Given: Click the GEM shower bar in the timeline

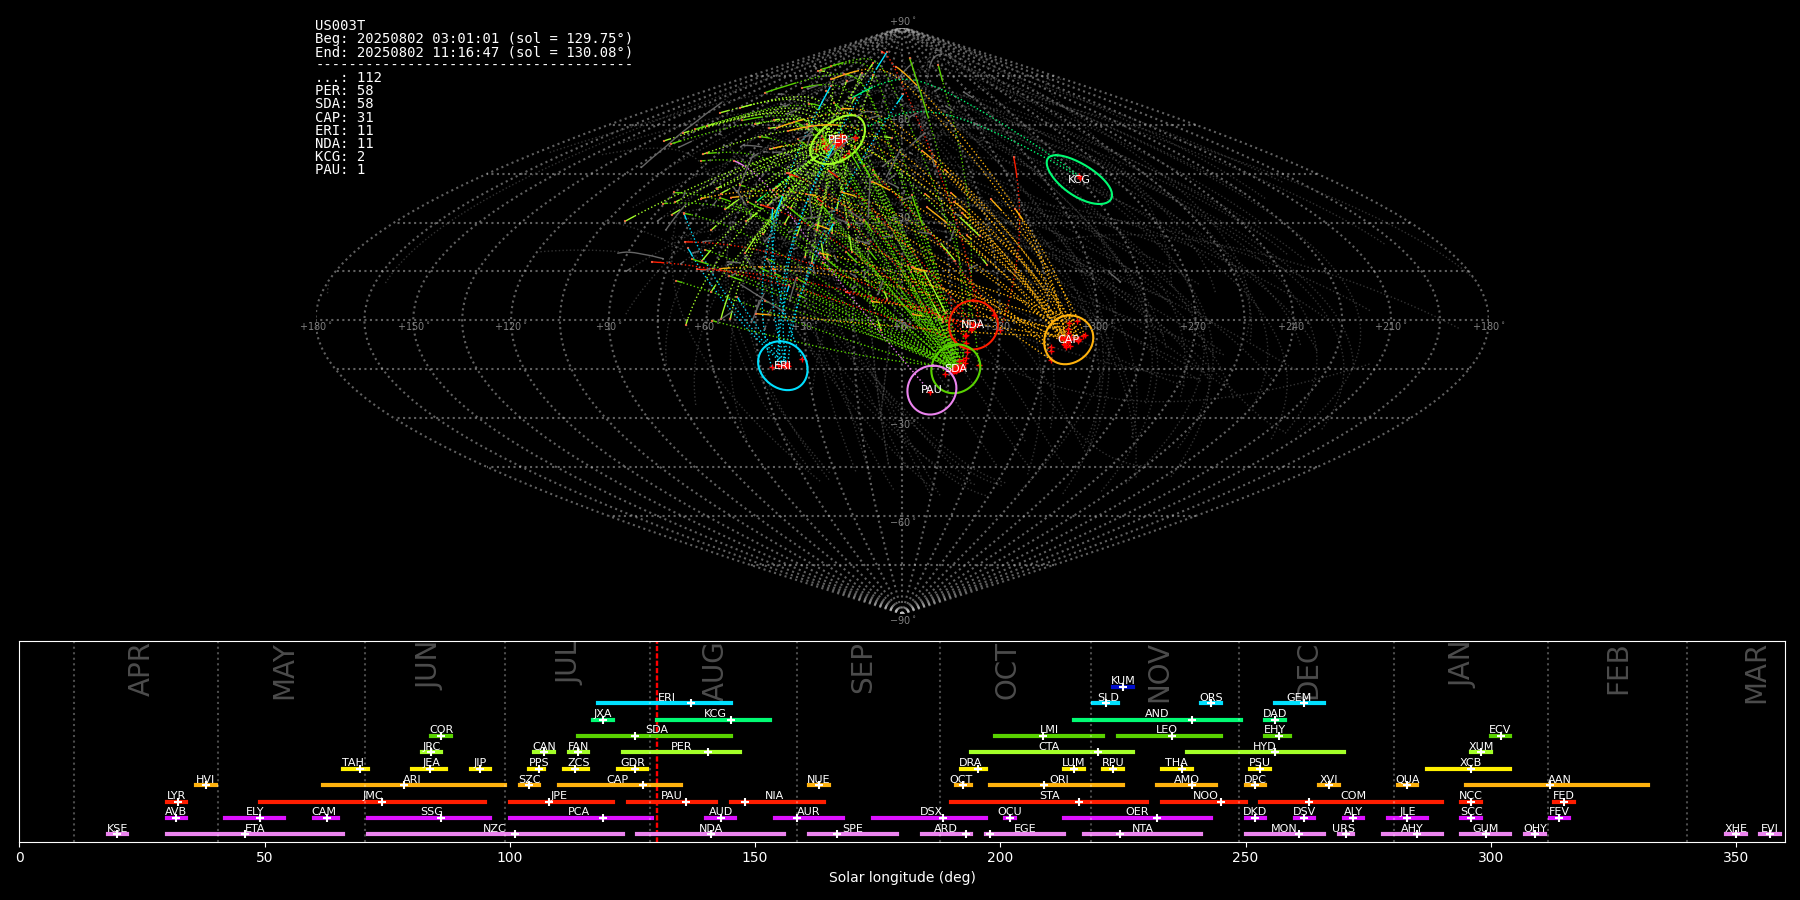Looking at the screenshot, I should (x=1299, y=703).
